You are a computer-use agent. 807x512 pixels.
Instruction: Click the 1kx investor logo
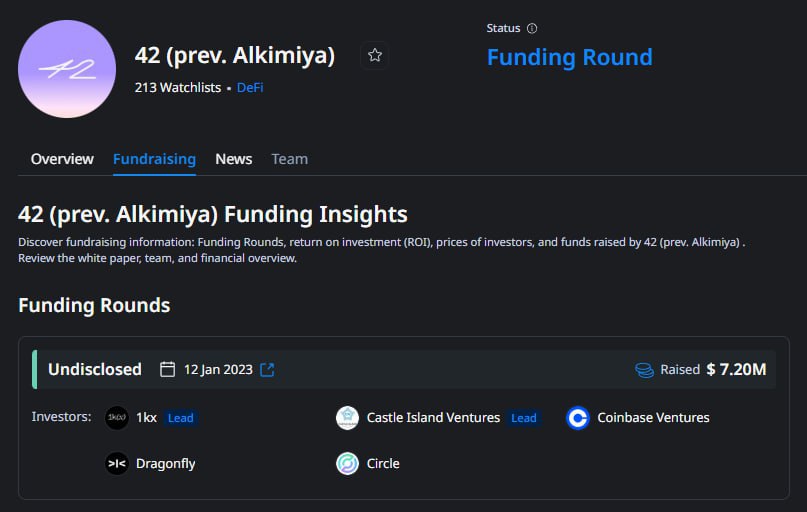coord(117,417)
